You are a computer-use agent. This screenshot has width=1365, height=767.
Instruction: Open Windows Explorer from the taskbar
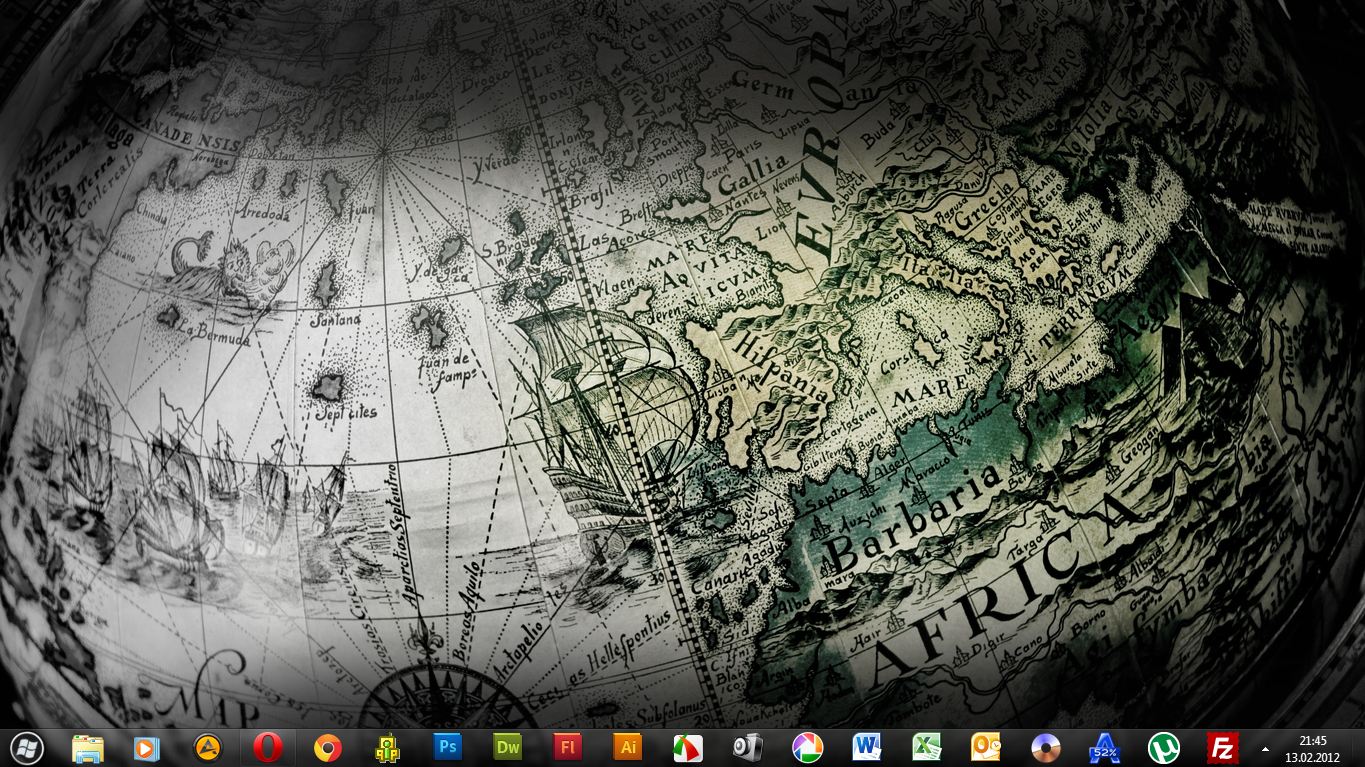pos(88,748)
